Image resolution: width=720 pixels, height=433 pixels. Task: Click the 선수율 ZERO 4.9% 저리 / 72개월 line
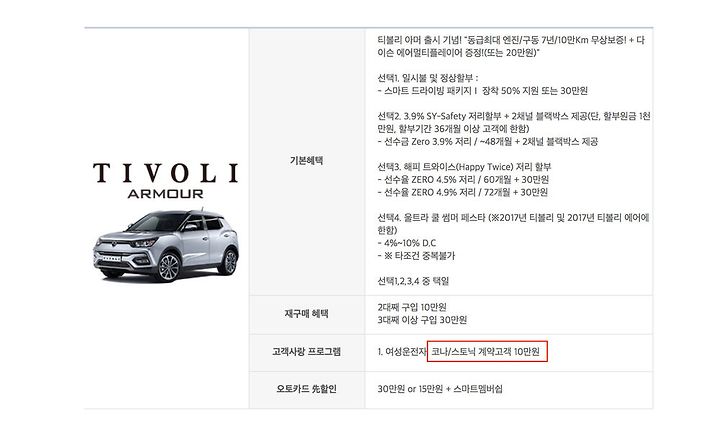[x=463, y=192]
